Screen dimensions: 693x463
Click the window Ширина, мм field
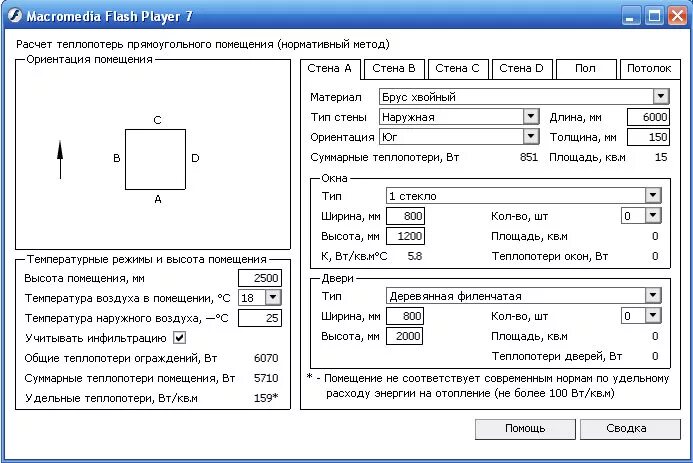click(x=405, y=216)
